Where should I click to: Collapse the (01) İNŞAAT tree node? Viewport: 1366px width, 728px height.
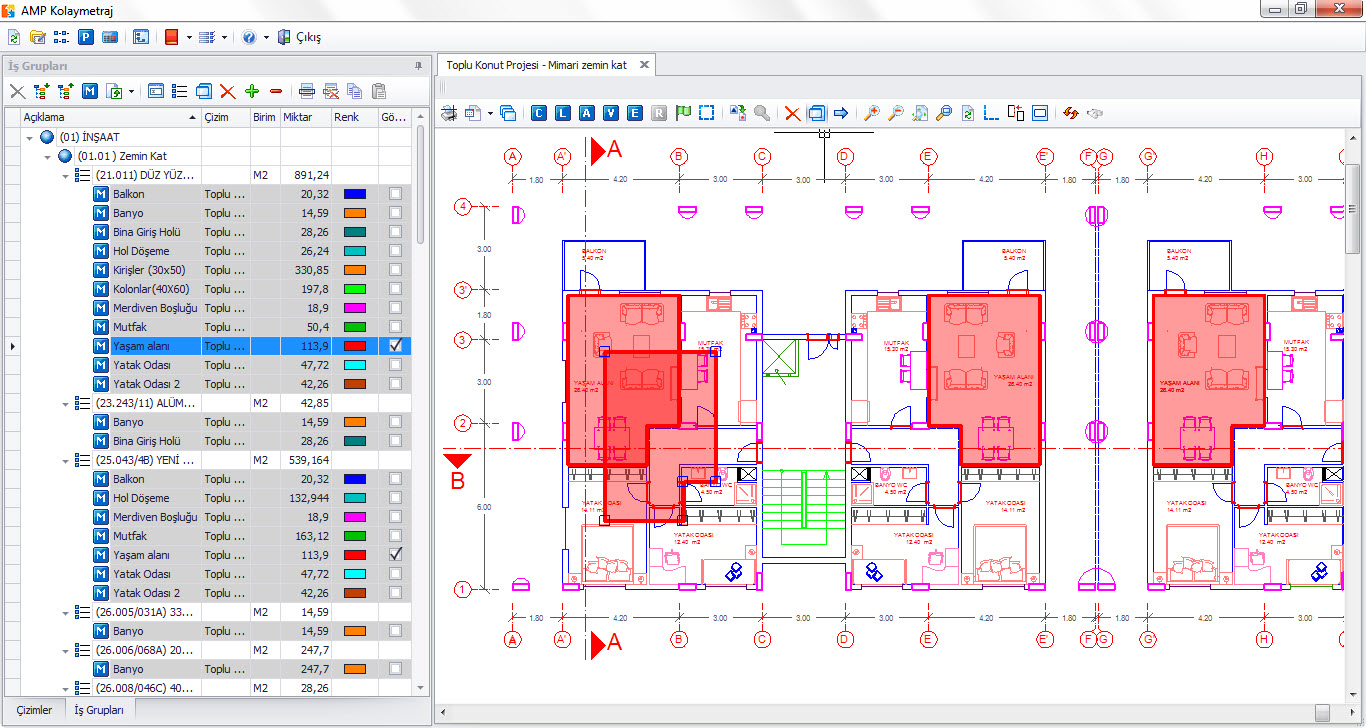click(29, 137)
